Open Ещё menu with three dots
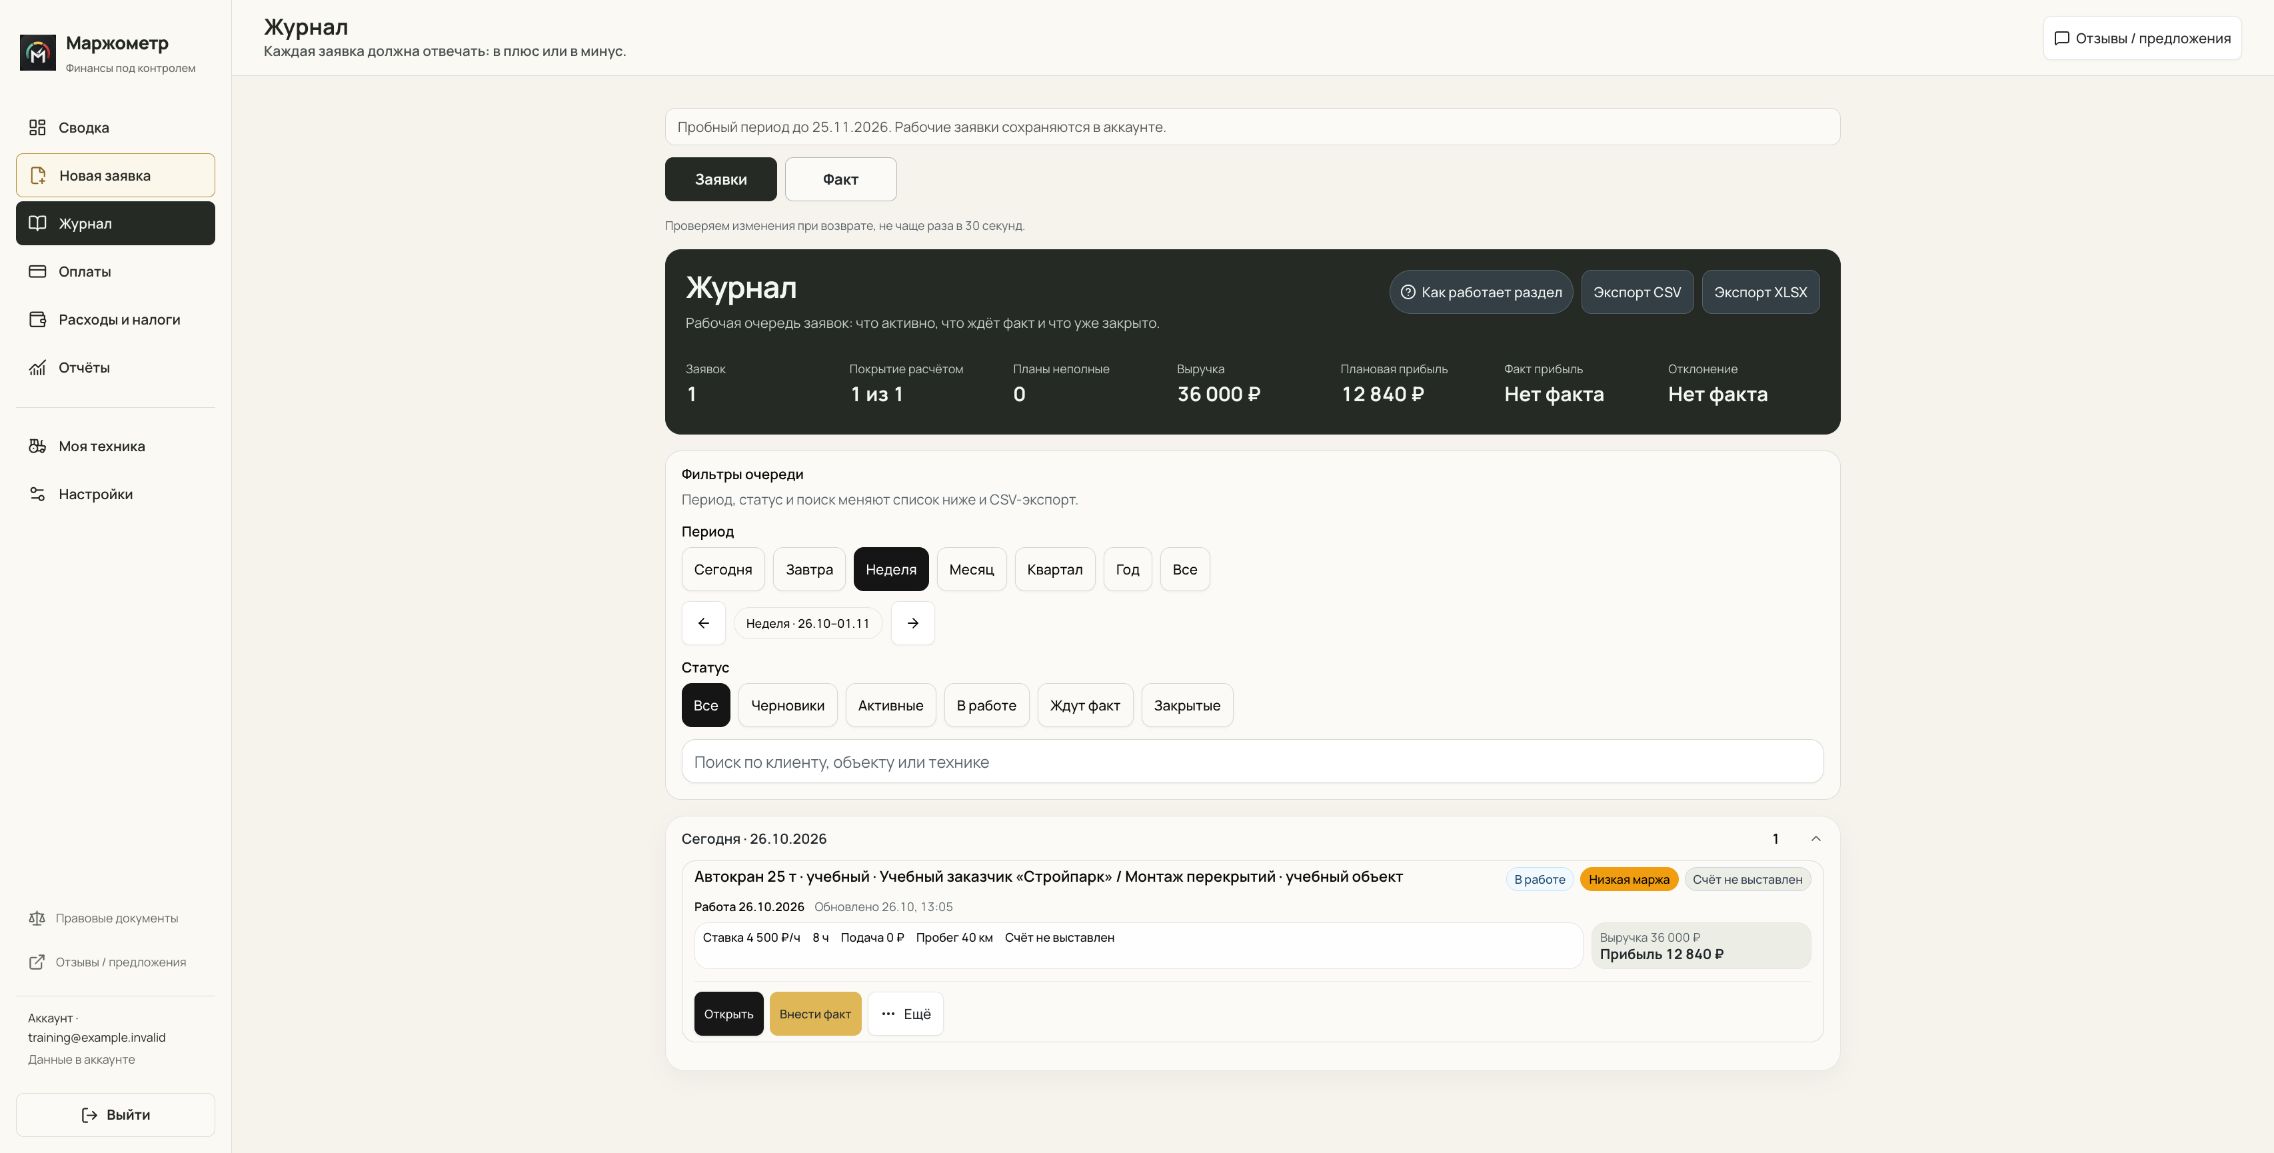Image resolution: width=2274 pixels, height=1153 pixels. [905, 1014]
